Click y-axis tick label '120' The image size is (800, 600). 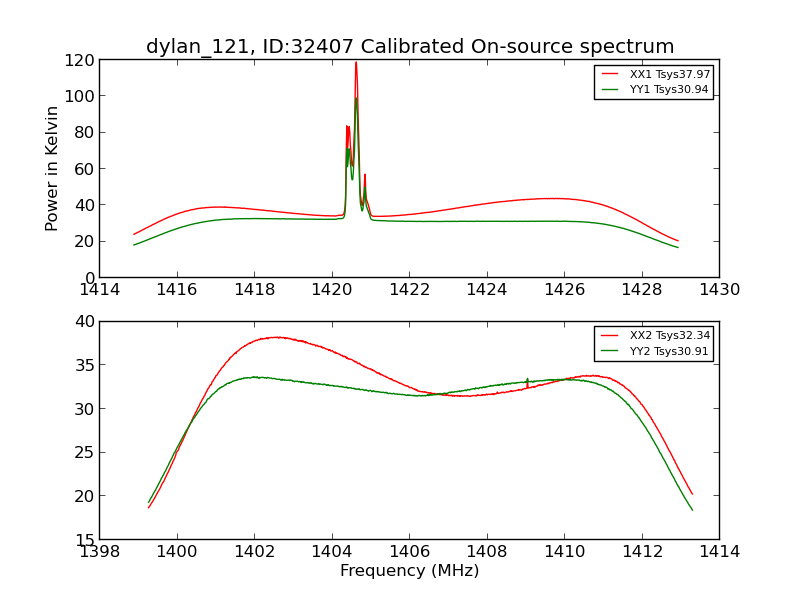pyautogui.click(x=80, y=61)
